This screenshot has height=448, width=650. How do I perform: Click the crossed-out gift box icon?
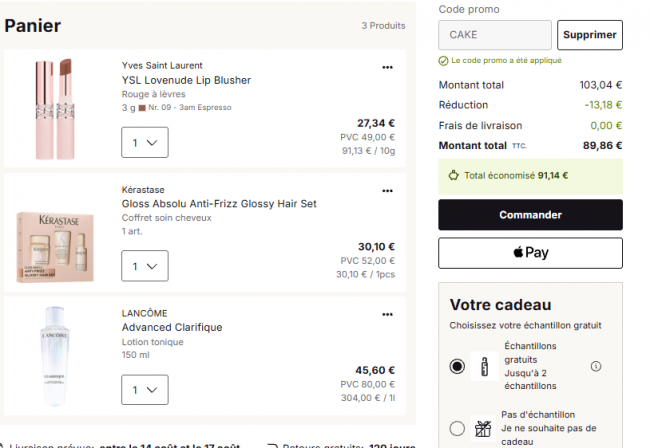pyautogui.click(x=483, y=429)
